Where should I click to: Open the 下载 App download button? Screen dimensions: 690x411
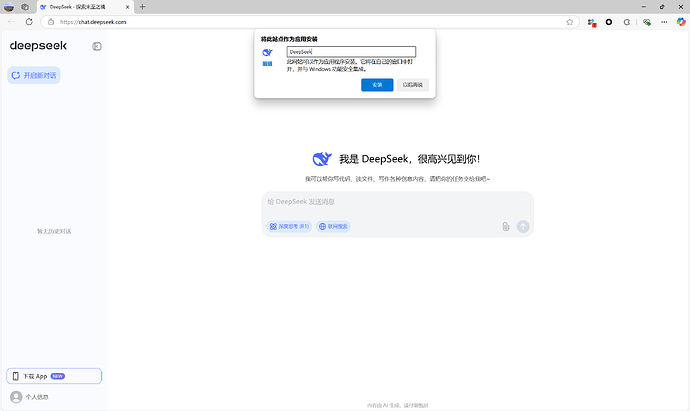click(54, 376)
